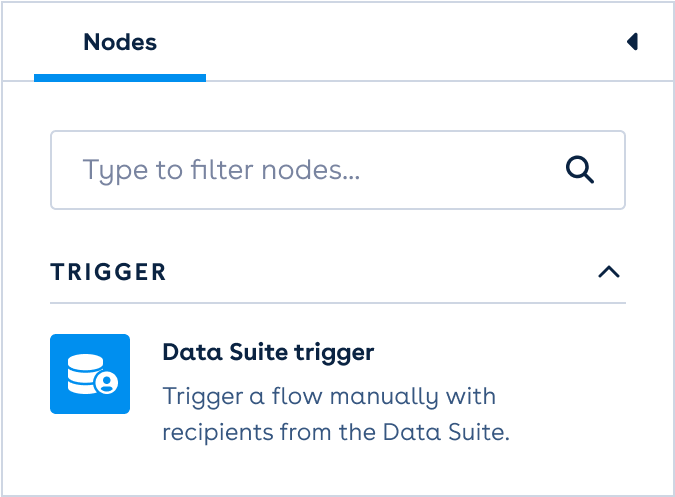
Task: Hide the panel with the left-pointing triangle
Action: [632, 41]
